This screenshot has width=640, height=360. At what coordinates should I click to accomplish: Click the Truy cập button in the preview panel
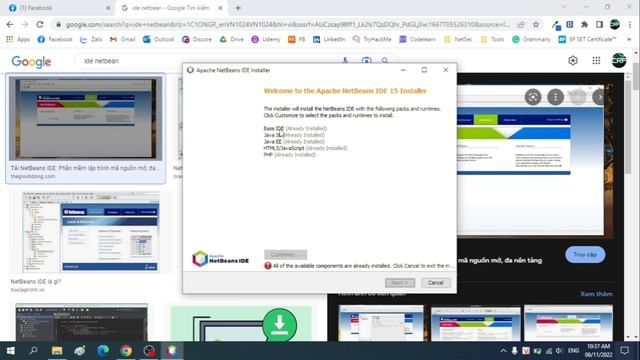pyautogui.click(x=585, y=254)
